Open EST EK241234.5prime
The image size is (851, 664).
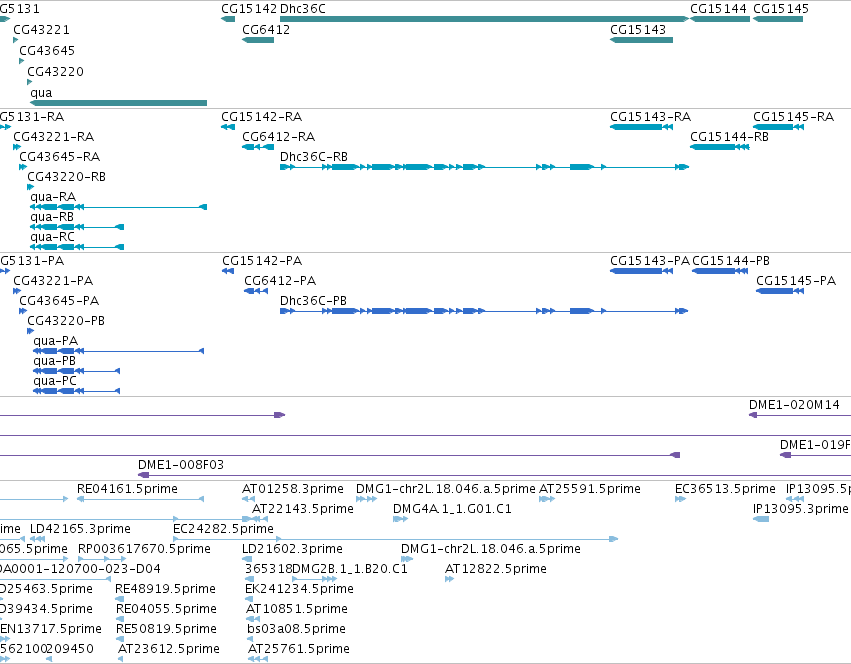[300, 590]
